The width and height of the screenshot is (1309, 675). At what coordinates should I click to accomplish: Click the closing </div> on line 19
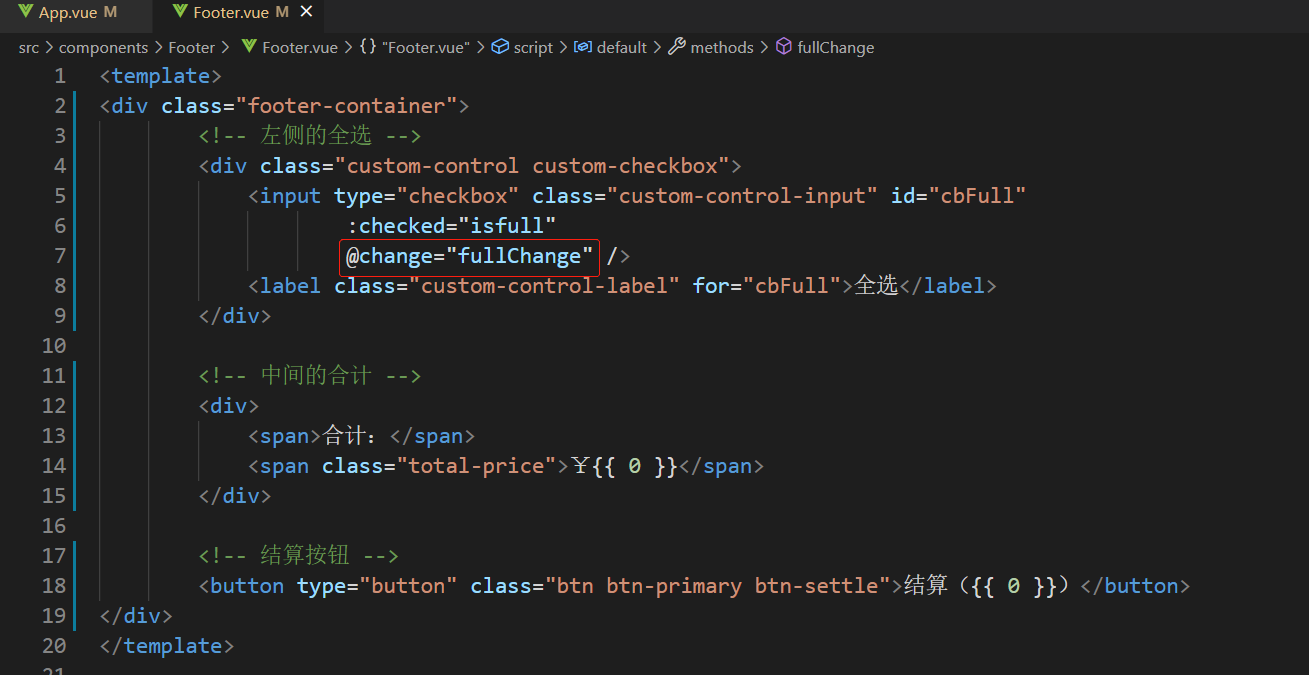click(x=136, y=616)
